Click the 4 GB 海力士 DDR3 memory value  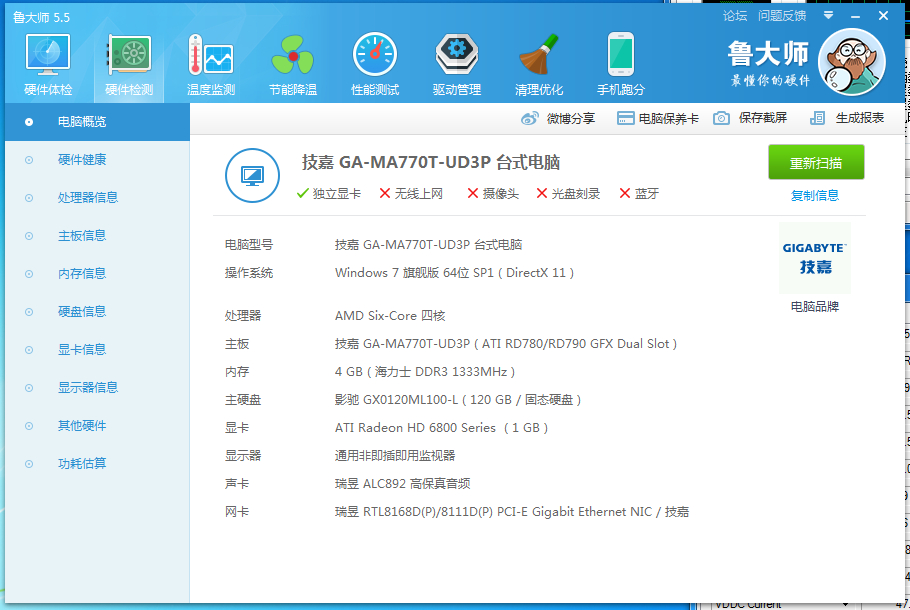tap(425, 371)
